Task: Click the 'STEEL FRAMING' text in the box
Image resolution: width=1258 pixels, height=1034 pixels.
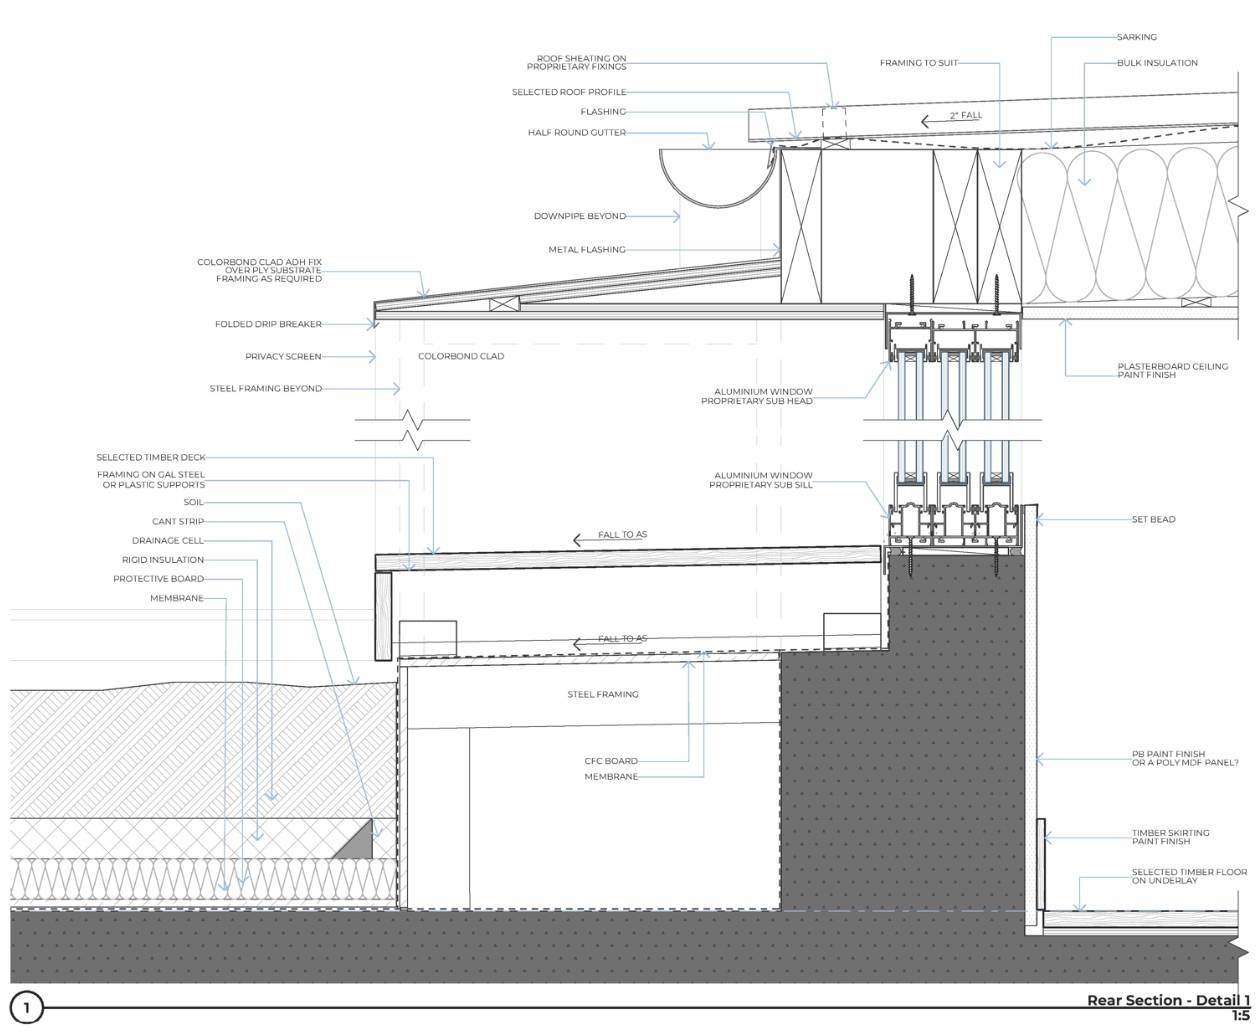Action: pos(603,694)
